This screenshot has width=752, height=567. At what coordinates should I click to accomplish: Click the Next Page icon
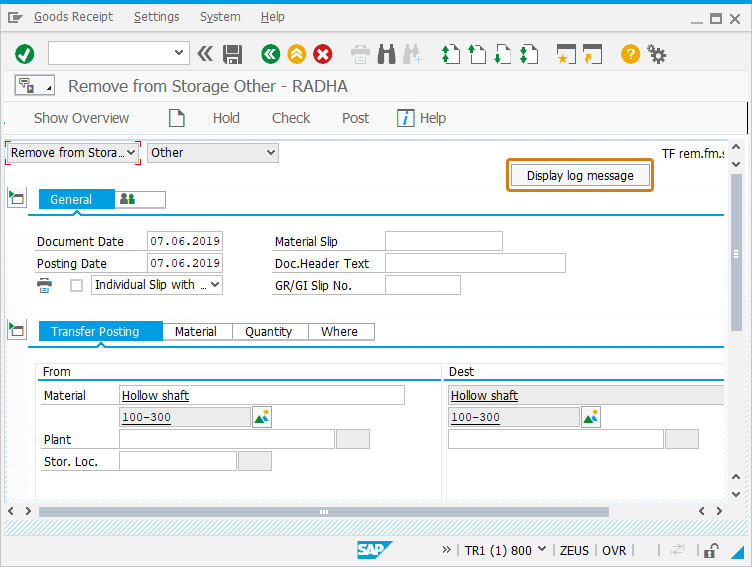[502, 54]
